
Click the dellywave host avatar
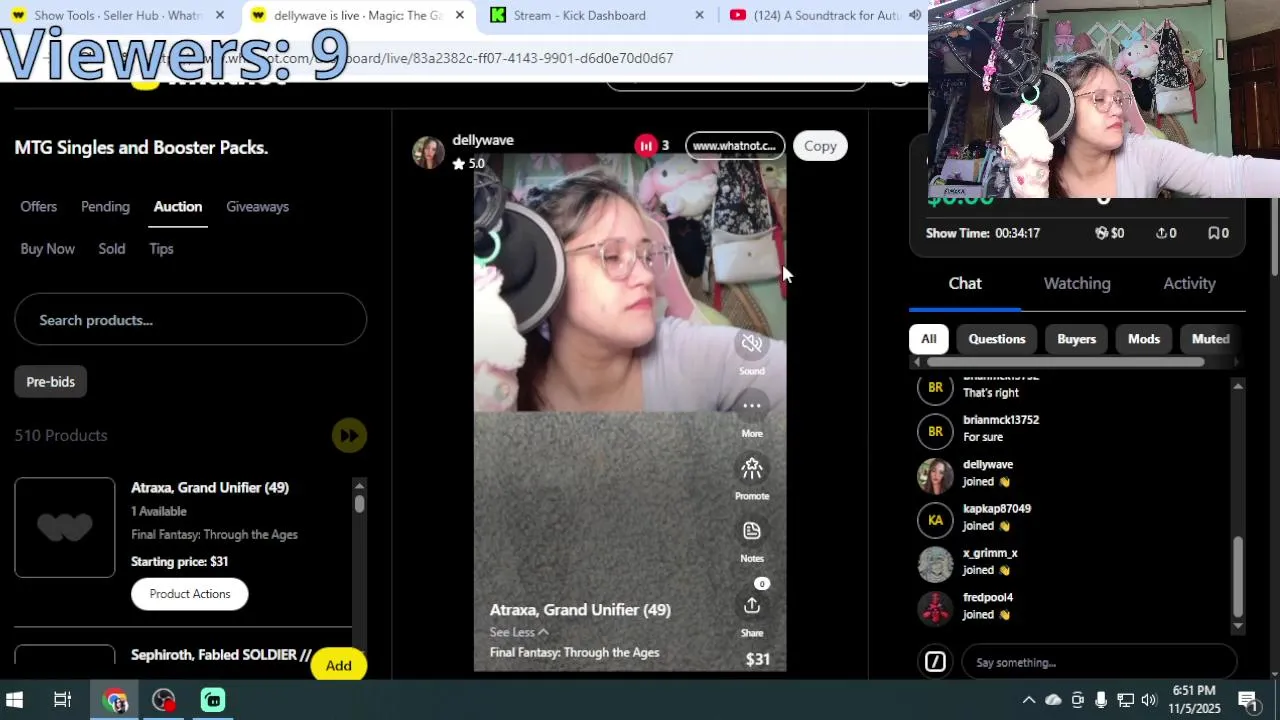428,152
